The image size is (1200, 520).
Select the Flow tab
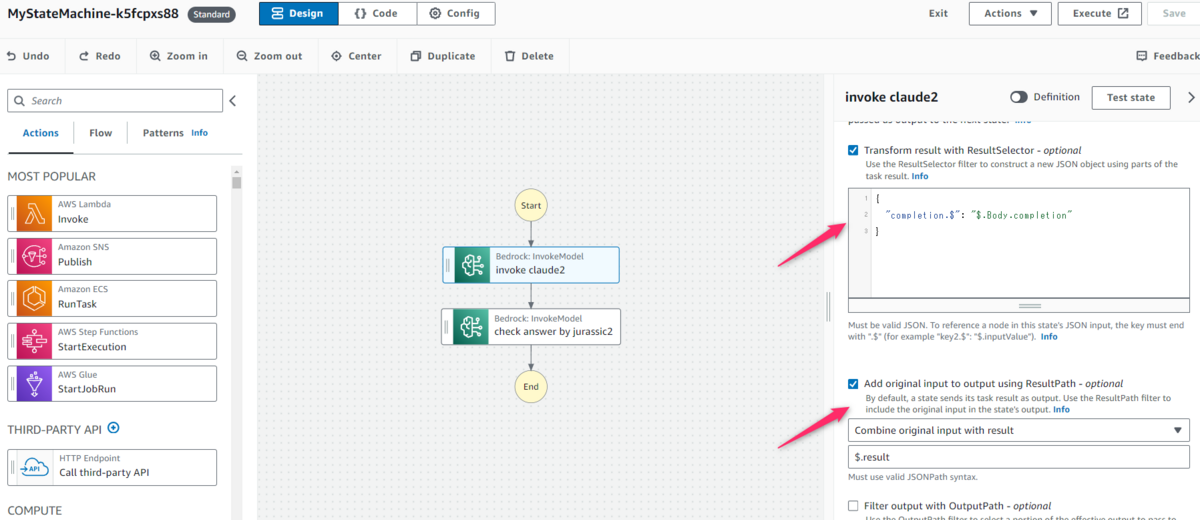click(100, 133)
